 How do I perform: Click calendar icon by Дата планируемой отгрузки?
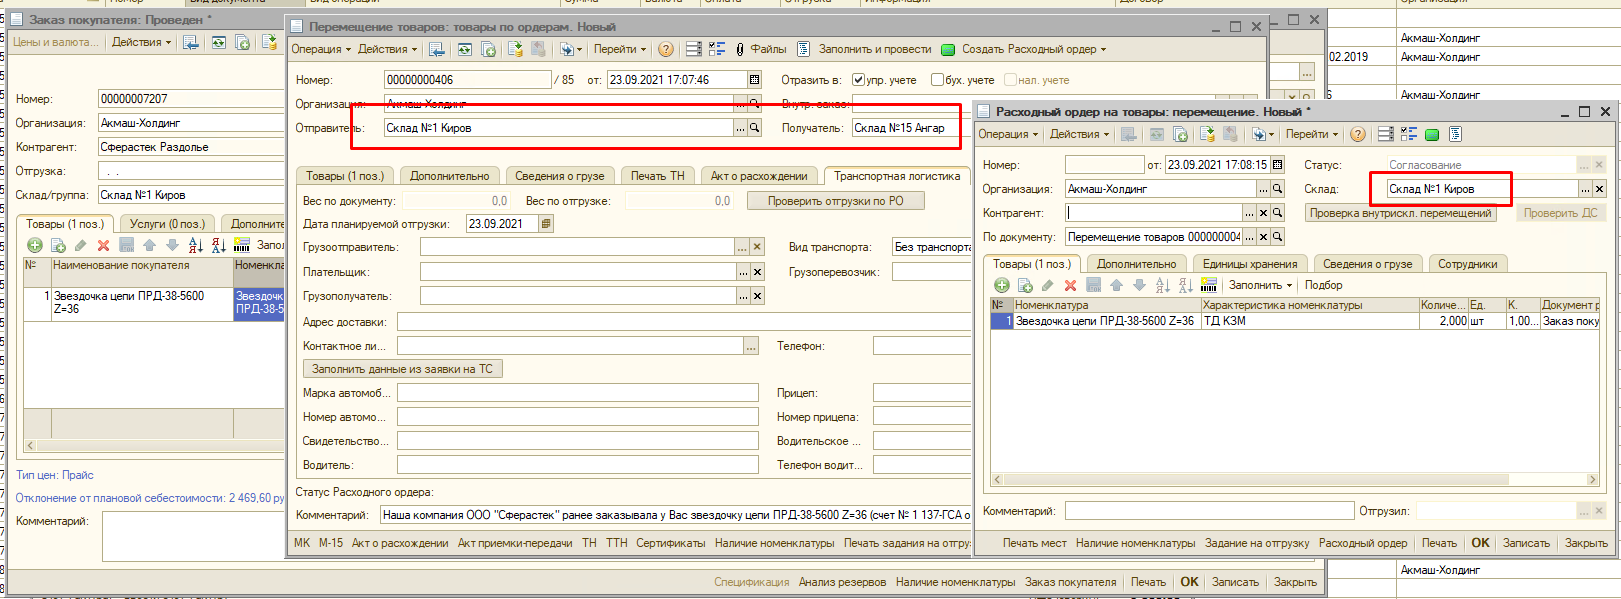click(546, 224)
